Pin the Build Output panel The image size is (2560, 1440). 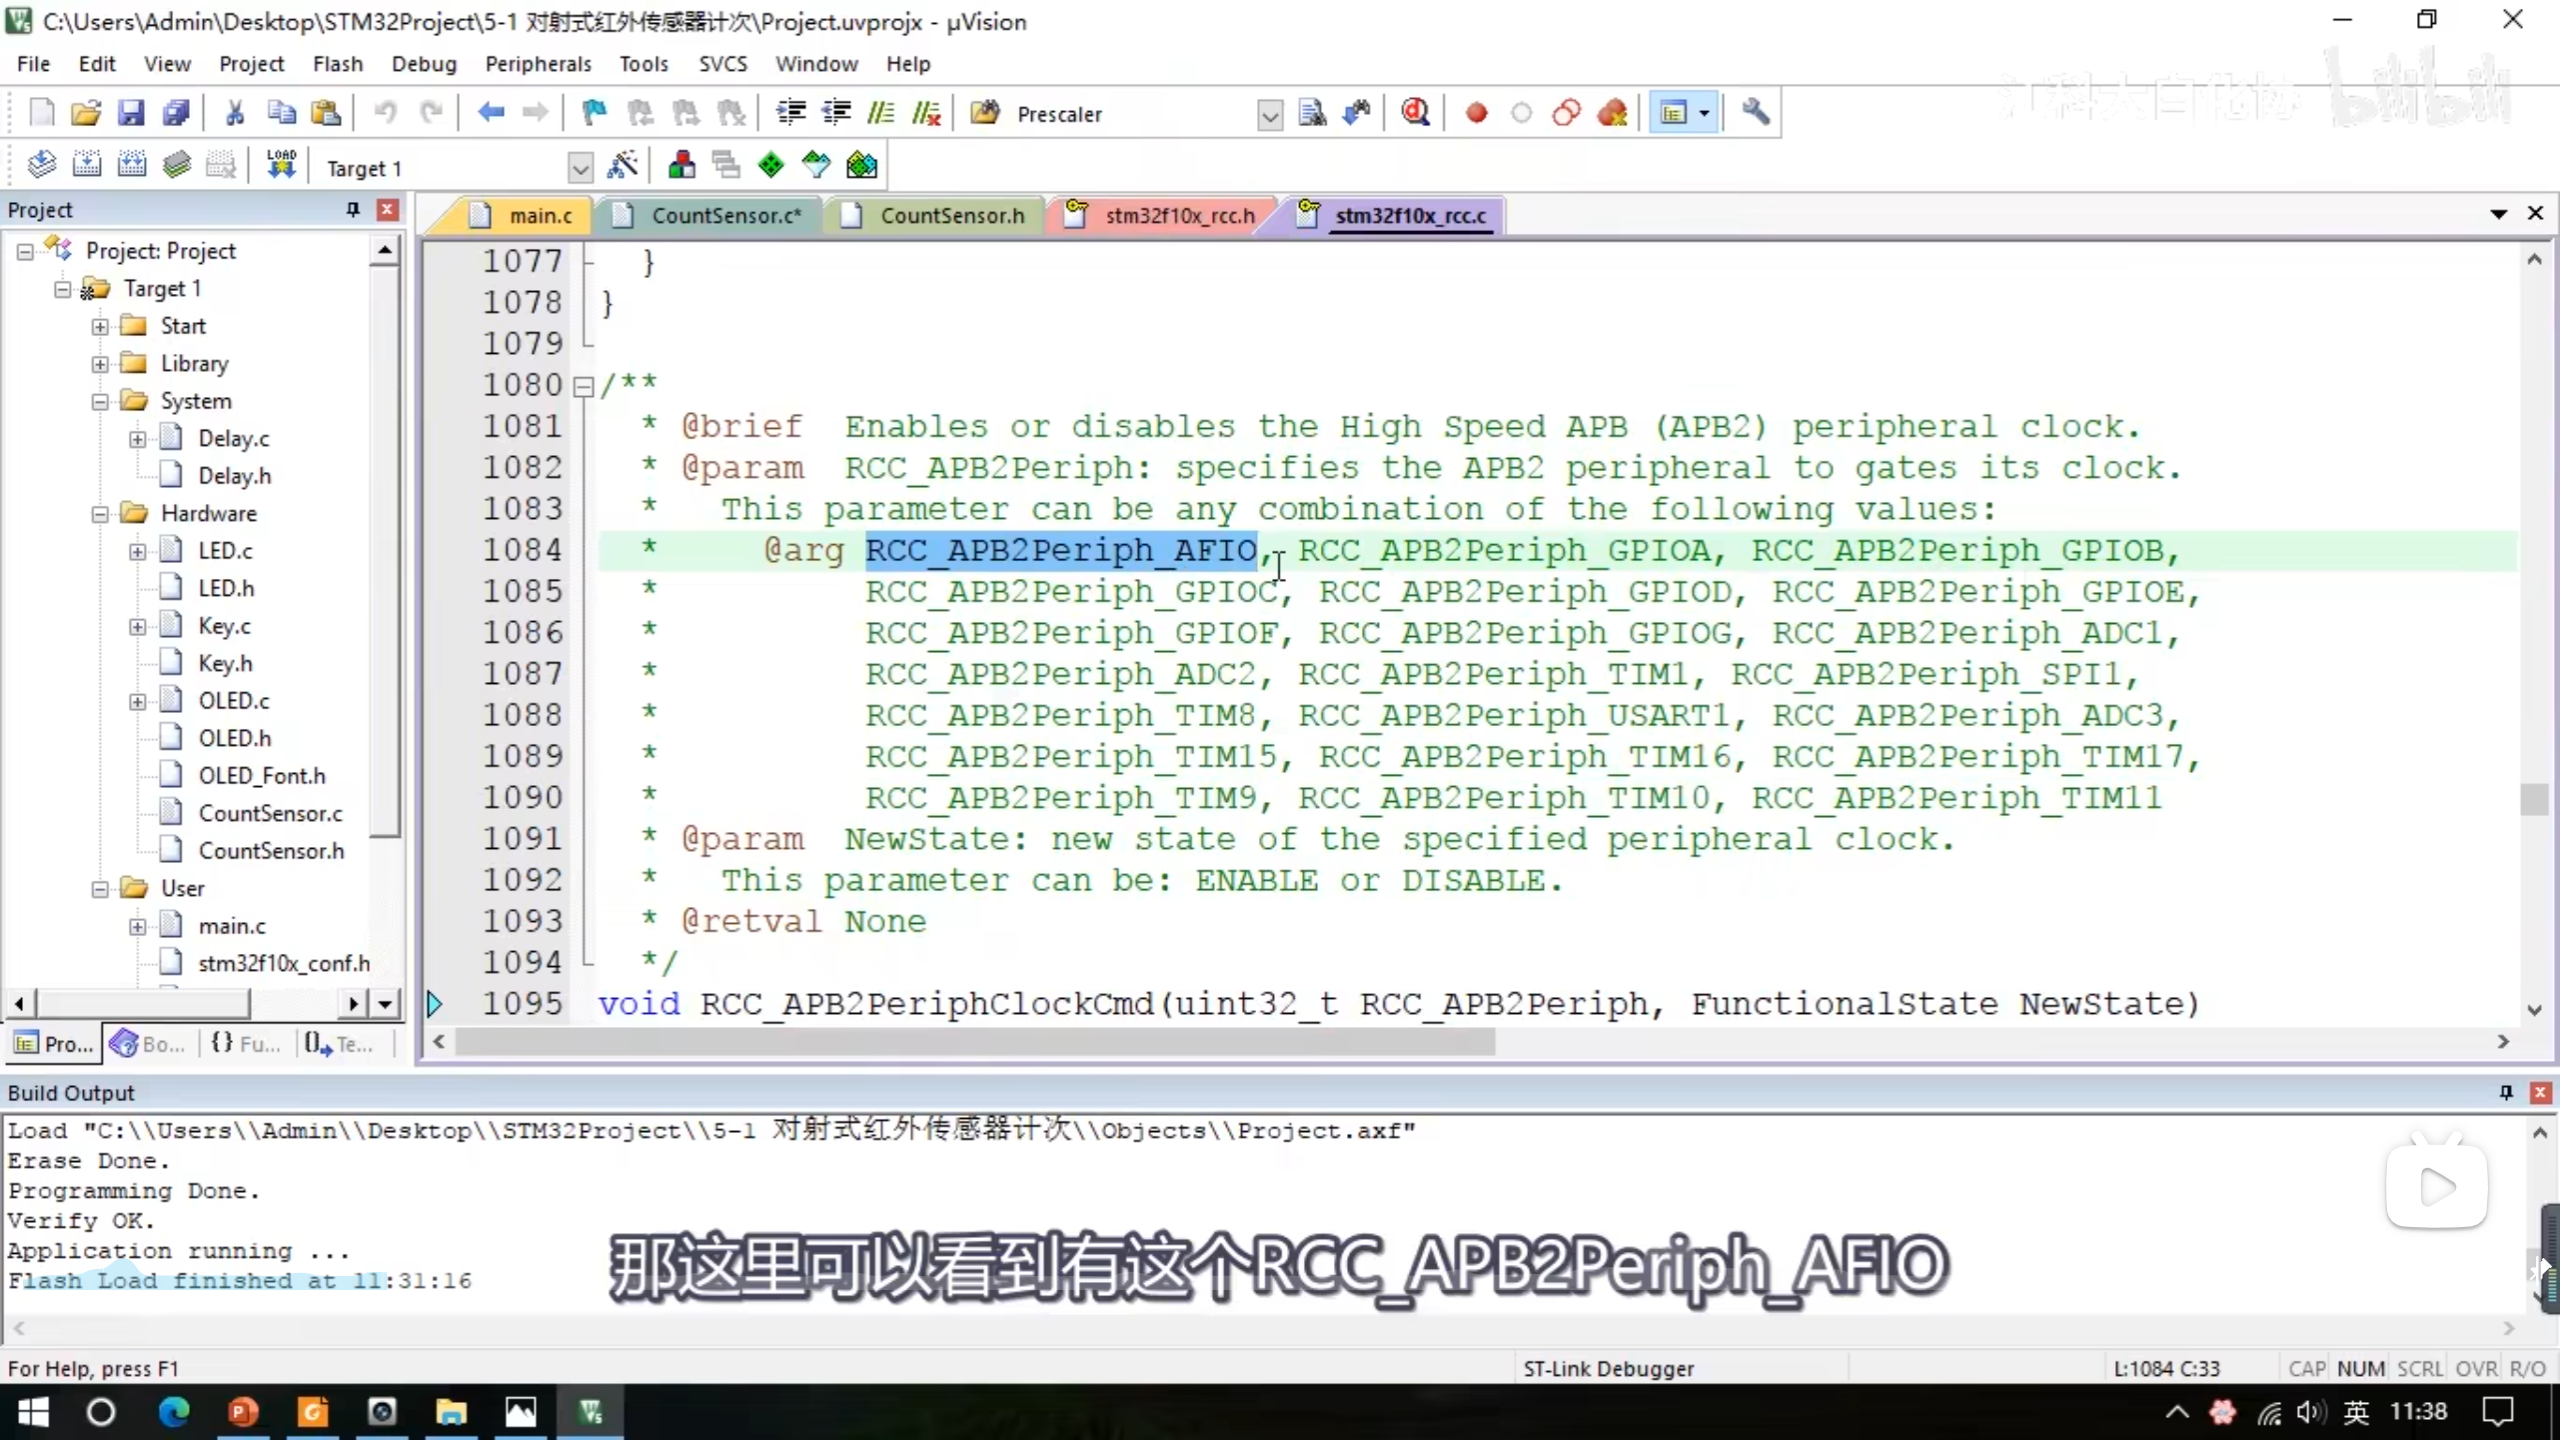2506,1092
